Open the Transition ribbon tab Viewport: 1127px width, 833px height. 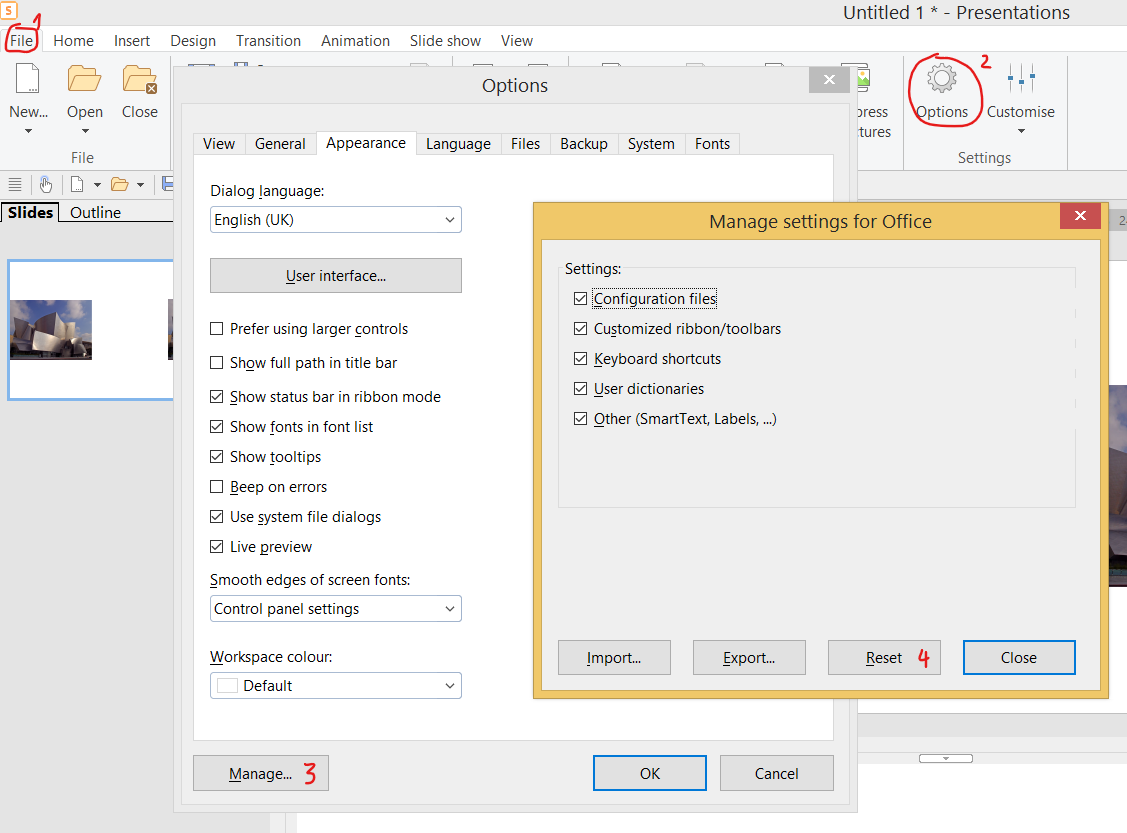[268, 41]
